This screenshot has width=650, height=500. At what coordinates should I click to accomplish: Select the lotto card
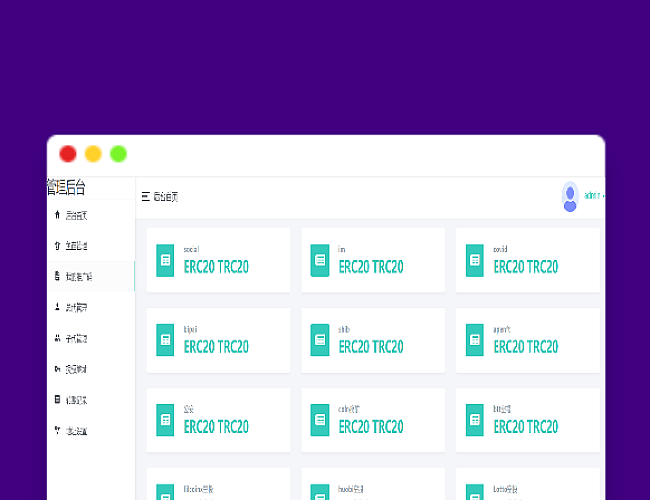[x=527, y=486]
